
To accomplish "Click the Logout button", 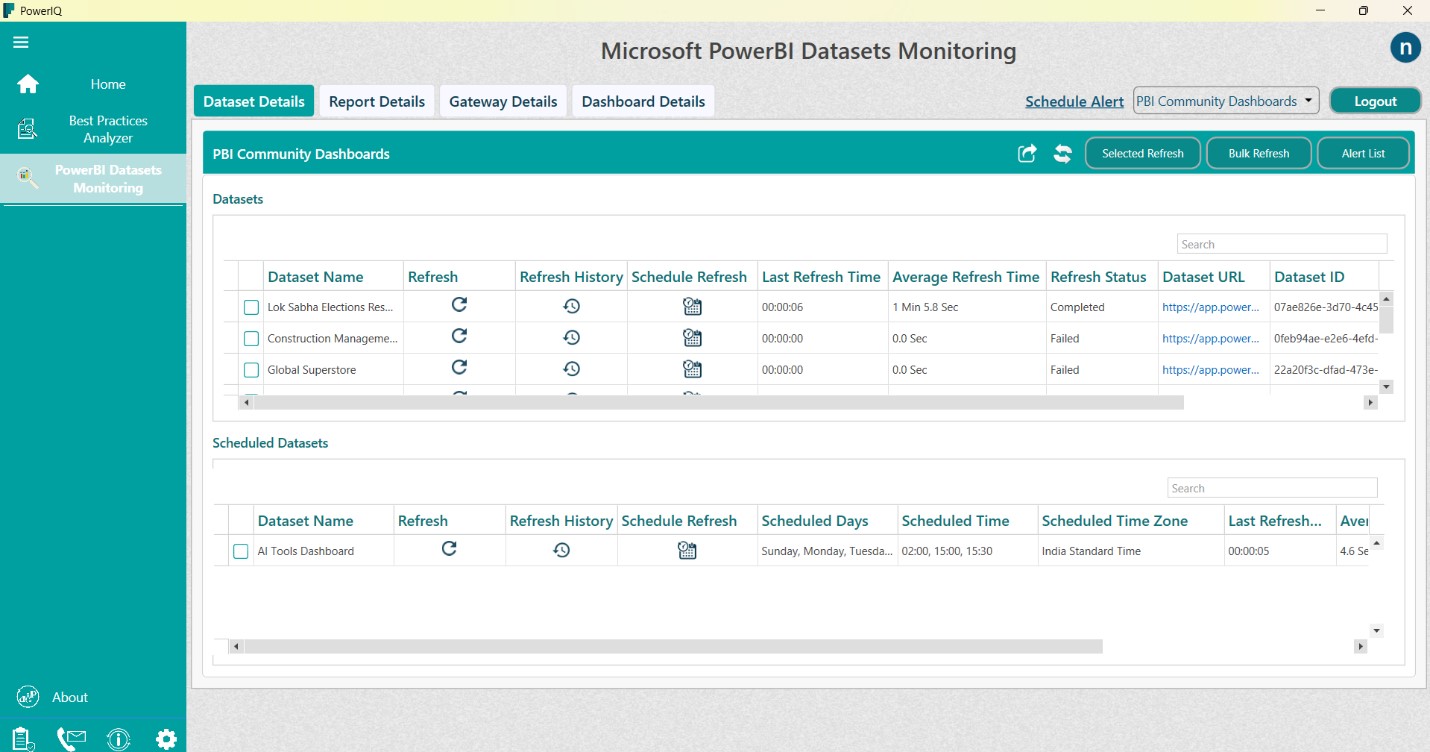I will click(x=1375, y=101).
